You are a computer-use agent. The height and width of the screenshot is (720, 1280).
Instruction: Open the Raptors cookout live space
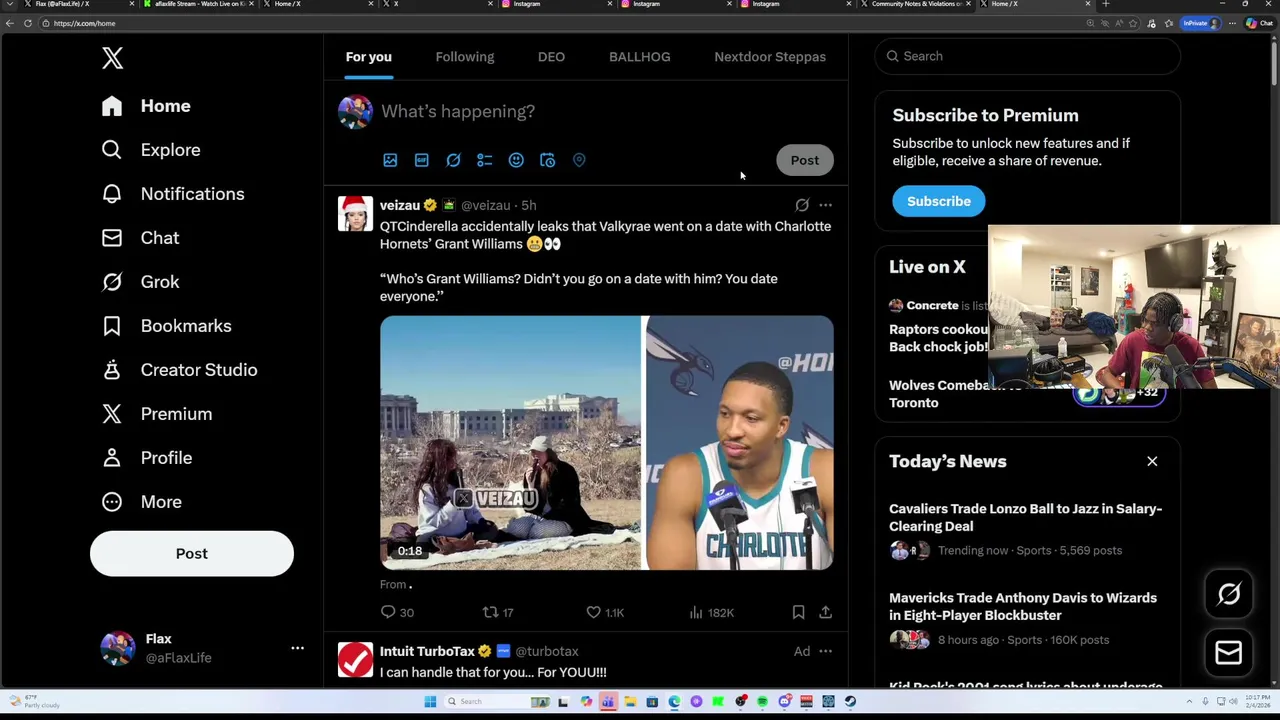click(x=938, y=338)
